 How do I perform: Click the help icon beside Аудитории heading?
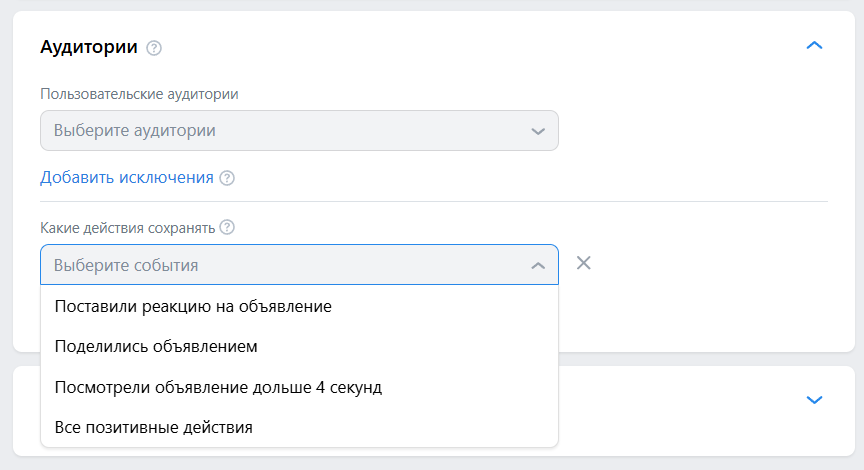coord(154,48)
